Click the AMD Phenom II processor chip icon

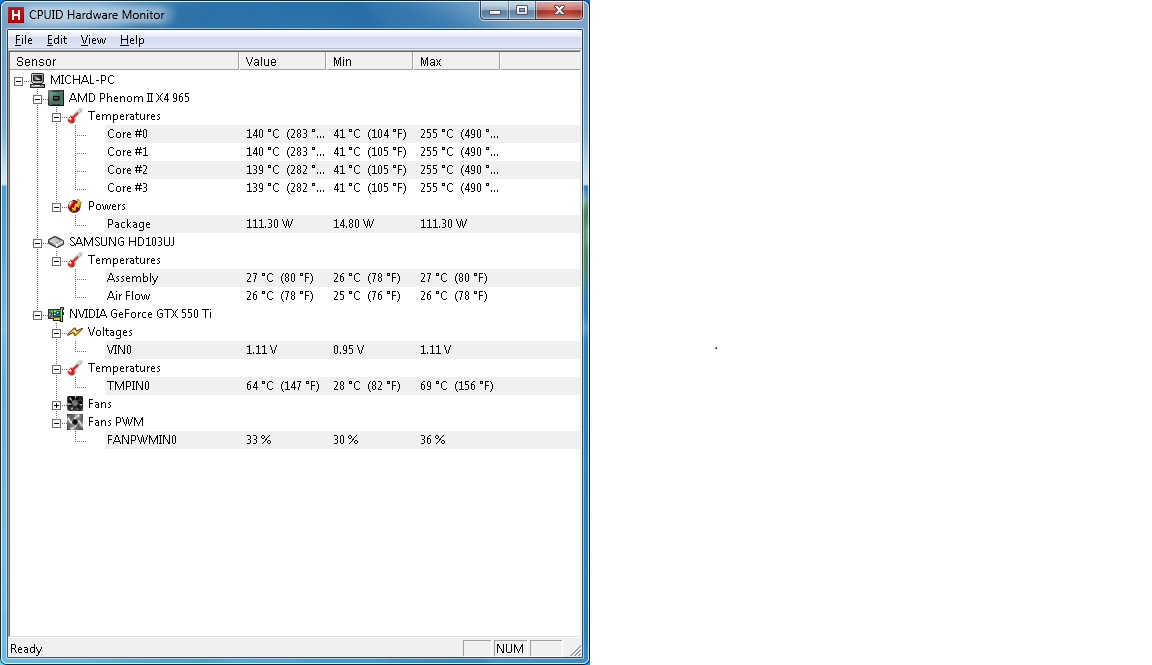[56, 98]
